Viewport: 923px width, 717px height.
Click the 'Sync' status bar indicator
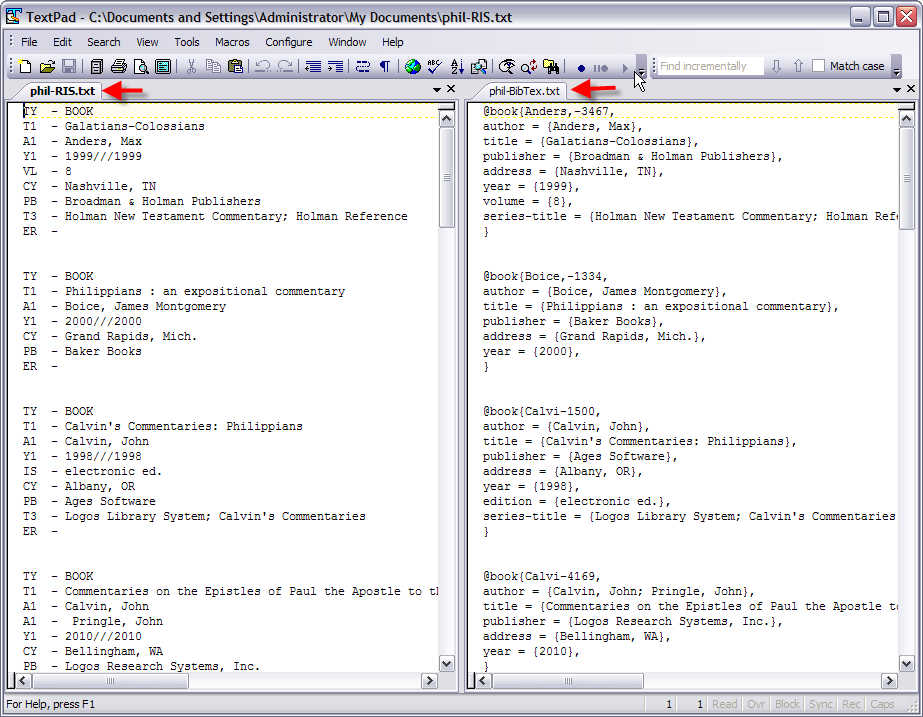[x=821, y=704]
